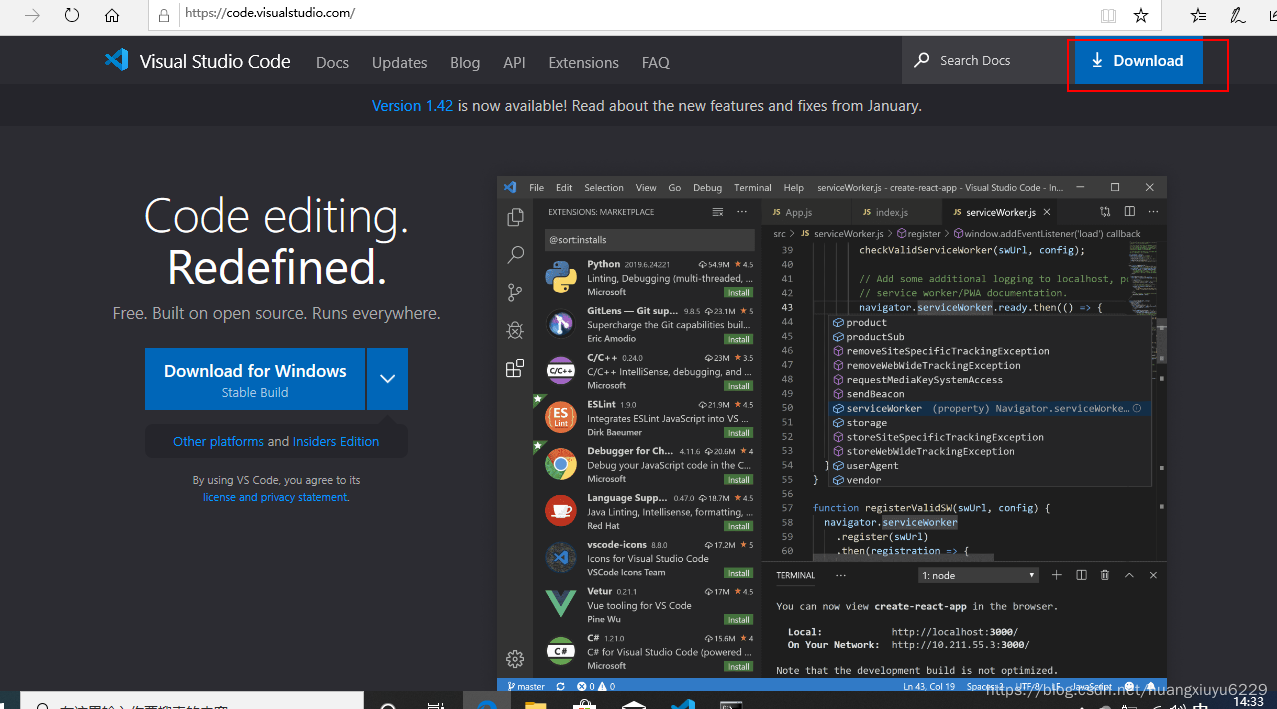Image resolution: width=1277 pixels, height=709 pixels.
Task: Click the Manage gear icon at sidebar bottom
Action: point(515,659)
